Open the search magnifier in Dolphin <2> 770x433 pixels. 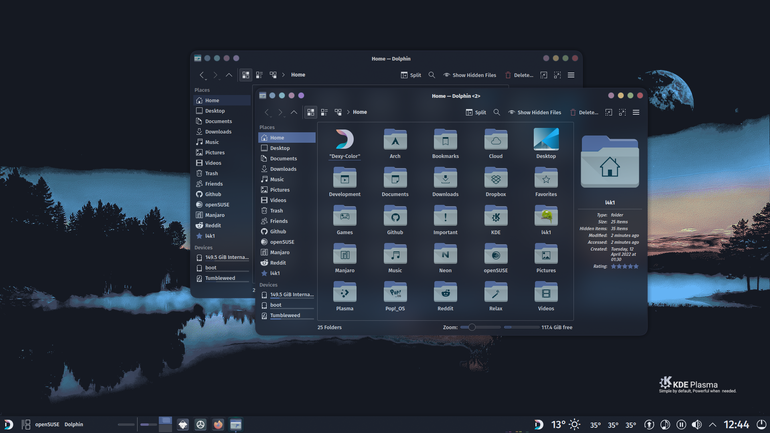(496, 112)
